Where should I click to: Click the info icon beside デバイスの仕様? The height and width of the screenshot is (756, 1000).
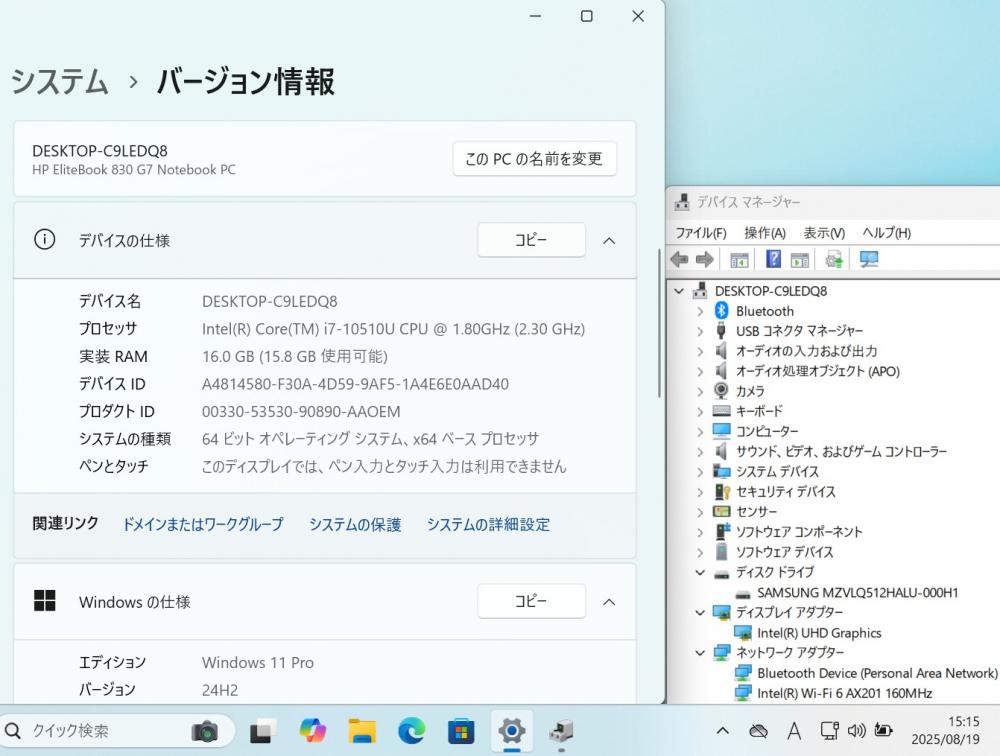(45, 240)
